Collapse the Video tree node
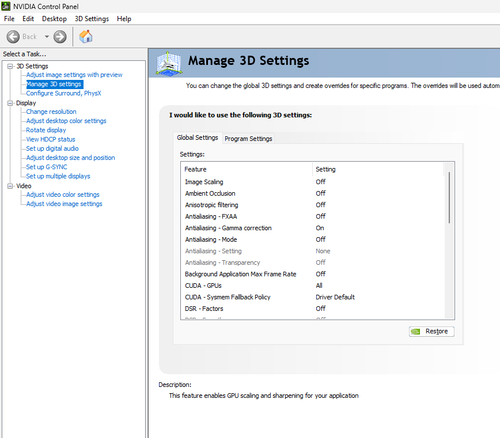 (10, 186)
